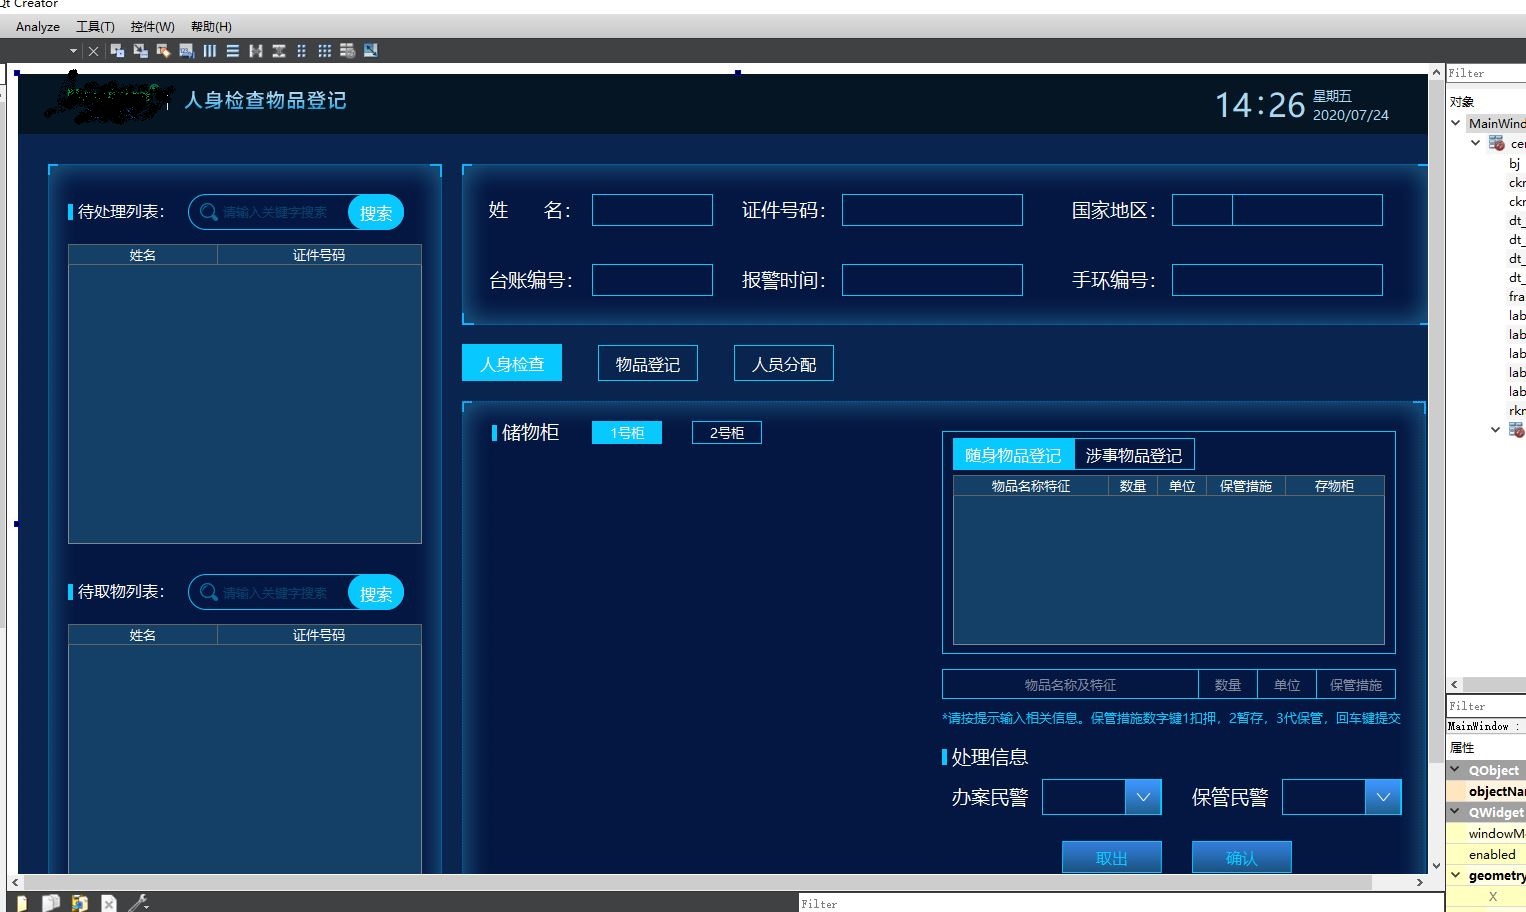The image size is (1526, 912).
Task: Switch to the 随身物品登记 tab
Action: 1013,455
